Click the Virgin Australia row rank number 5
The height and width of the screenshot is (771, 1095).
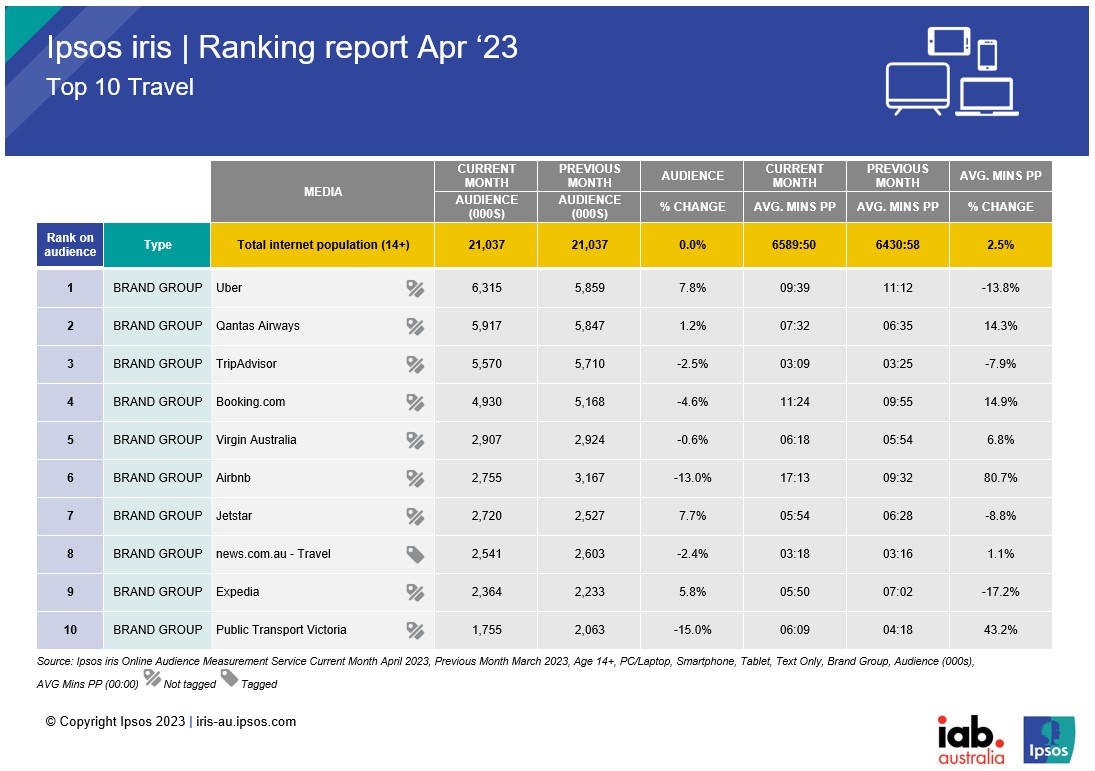70,440
